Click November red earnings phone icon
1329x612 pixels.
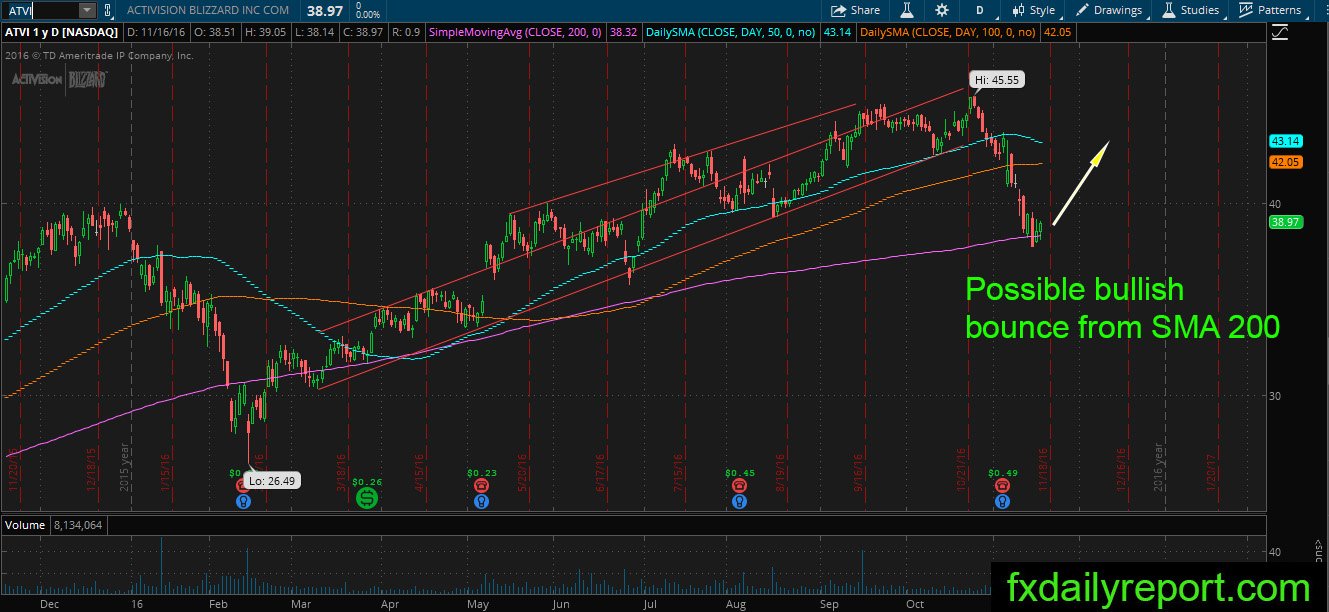1001,485
